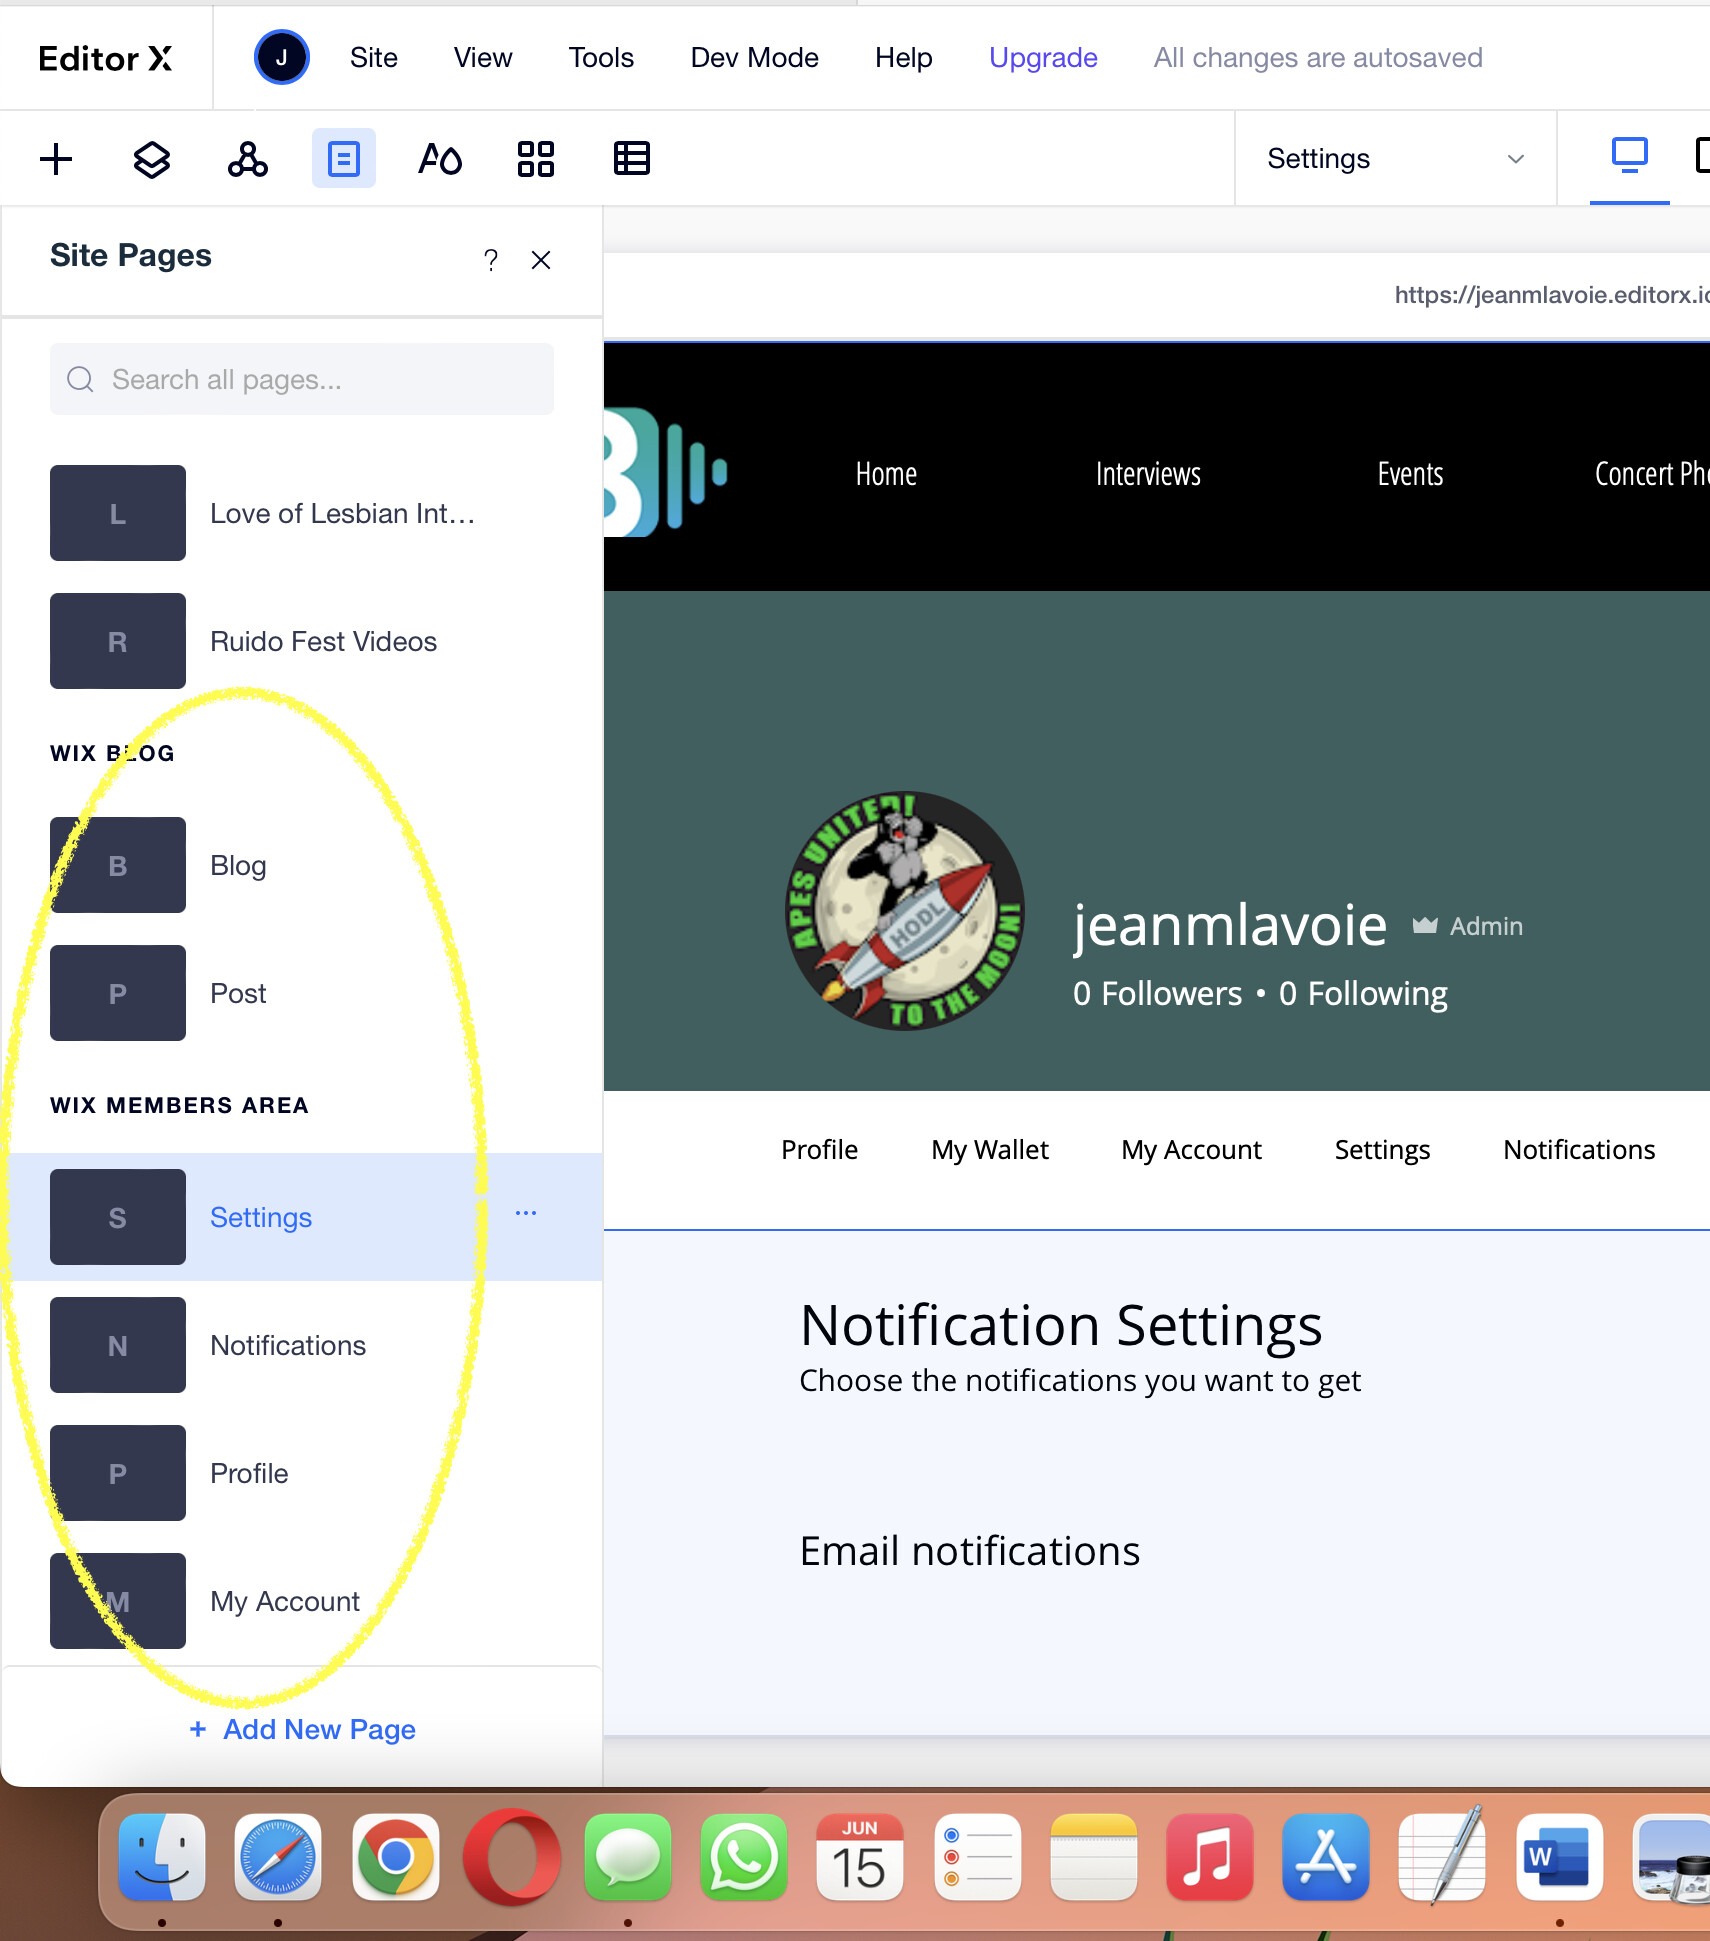The image size is (1710, 1941).
Task: Select the desktop breakpoint icon
Action: click(x=1630, y=156)
